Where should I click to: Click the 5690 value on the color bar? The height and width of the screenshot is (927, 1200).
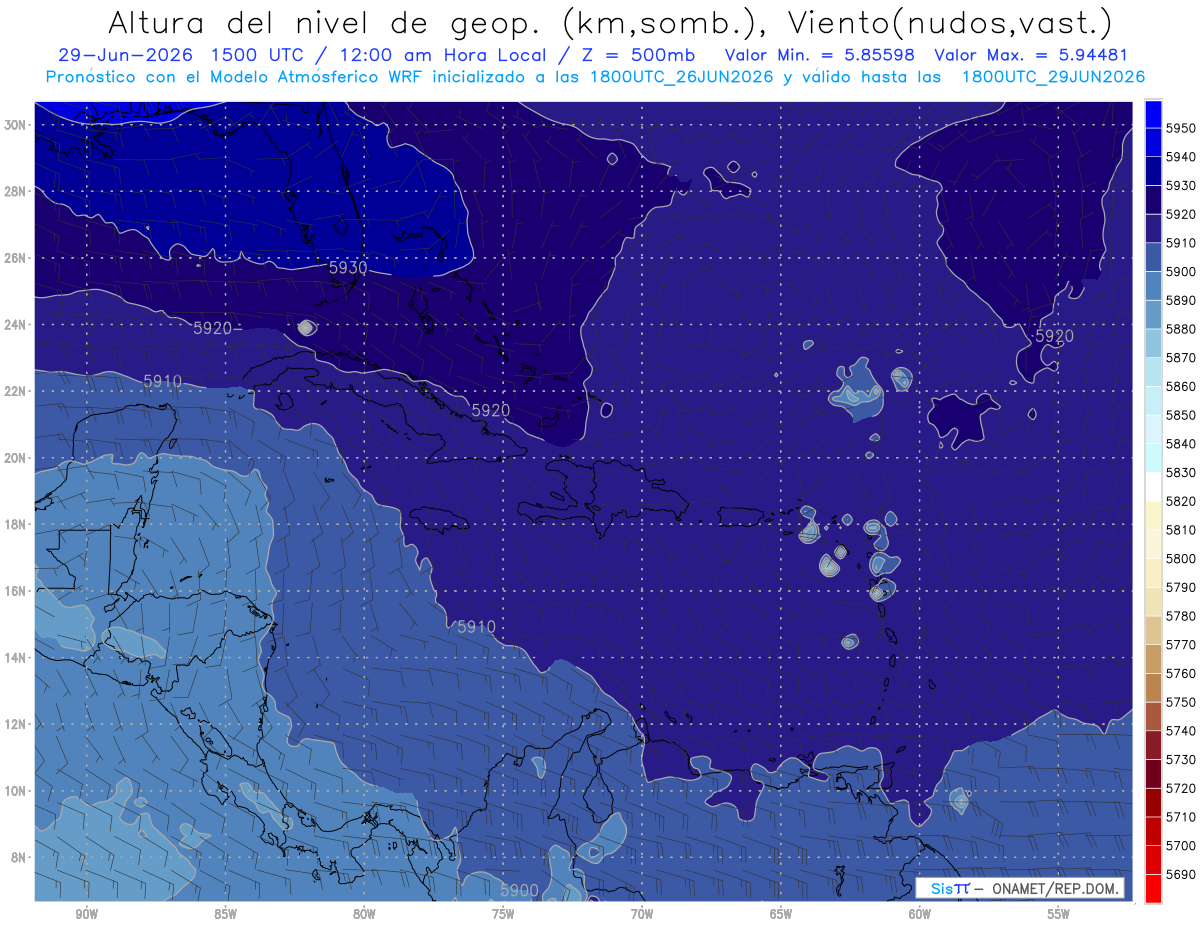click(x=1181, y=874)
